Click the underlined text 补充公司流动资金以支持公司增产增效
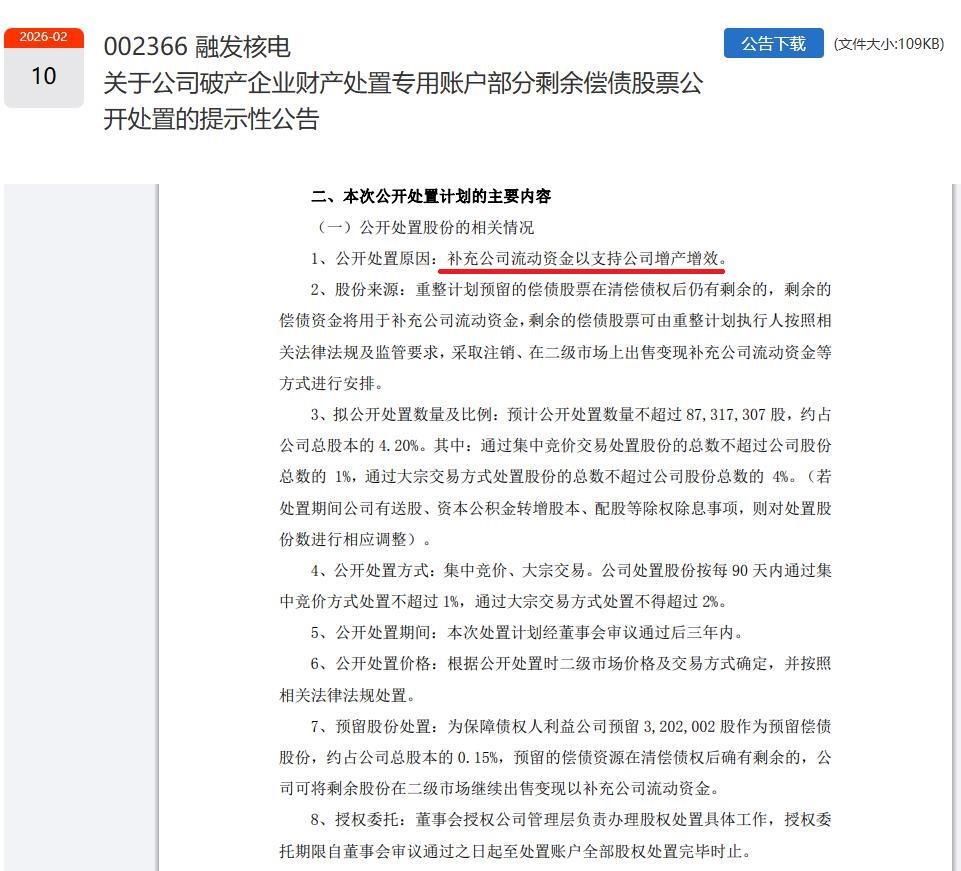The image size is (961, 871). point(582,259)
